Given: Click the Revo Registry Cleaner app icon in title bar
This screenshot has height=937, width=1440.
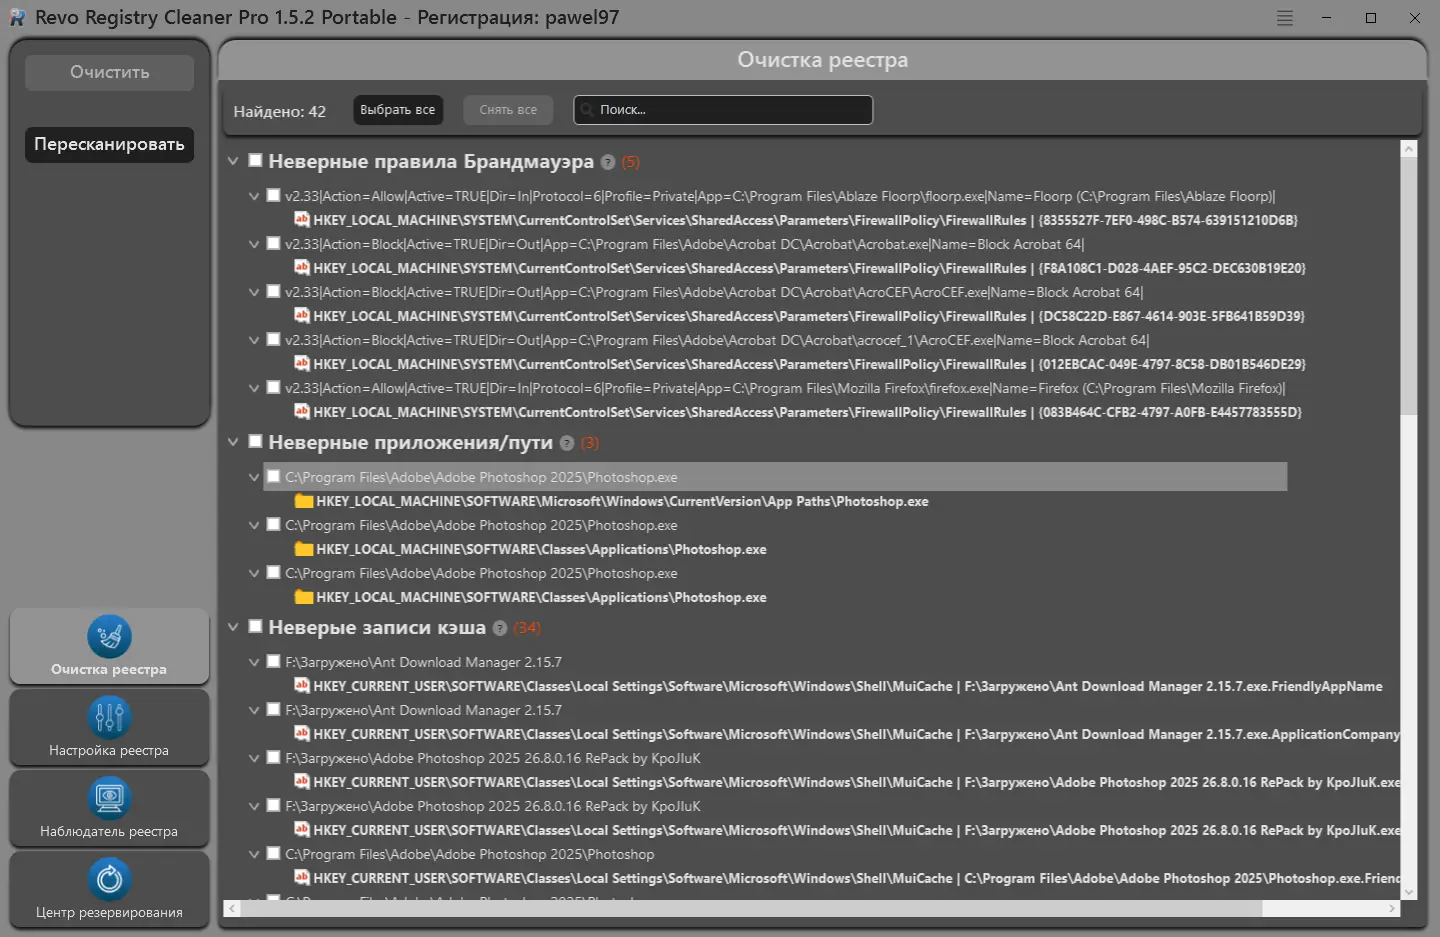Looking at the screenshot, I should point(17,18).
